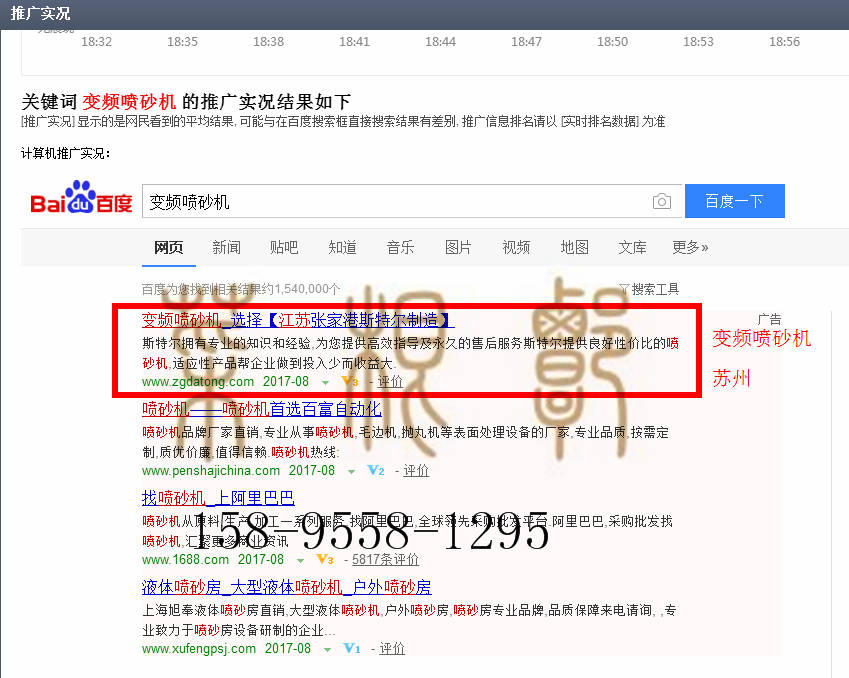Viewport: 849px width, 678px height.
Task: Click V2 badge on penshajichina.com result
Action: click(376, 470)
